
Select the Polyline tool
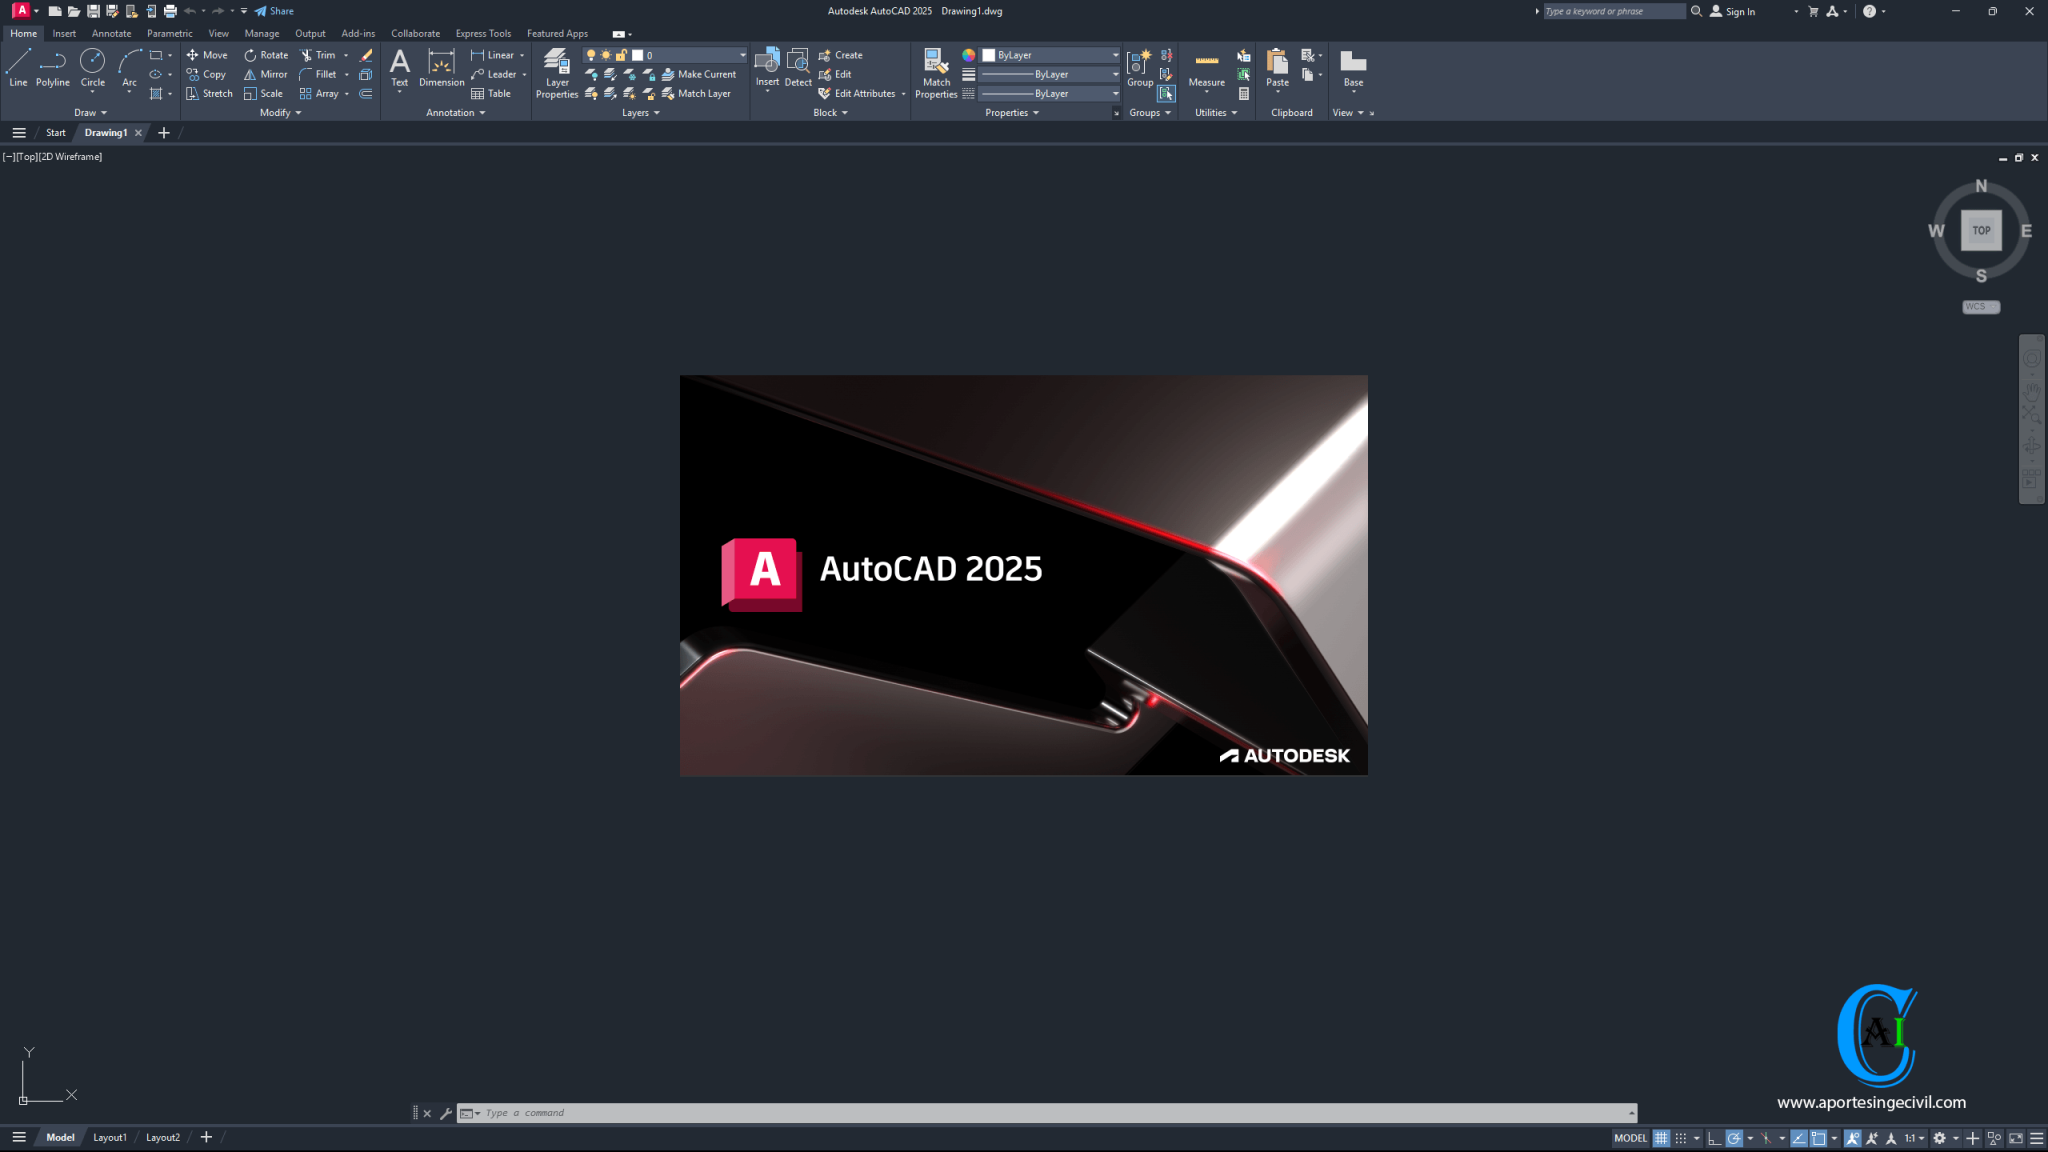pyautogui.click(x=52, y=68)
